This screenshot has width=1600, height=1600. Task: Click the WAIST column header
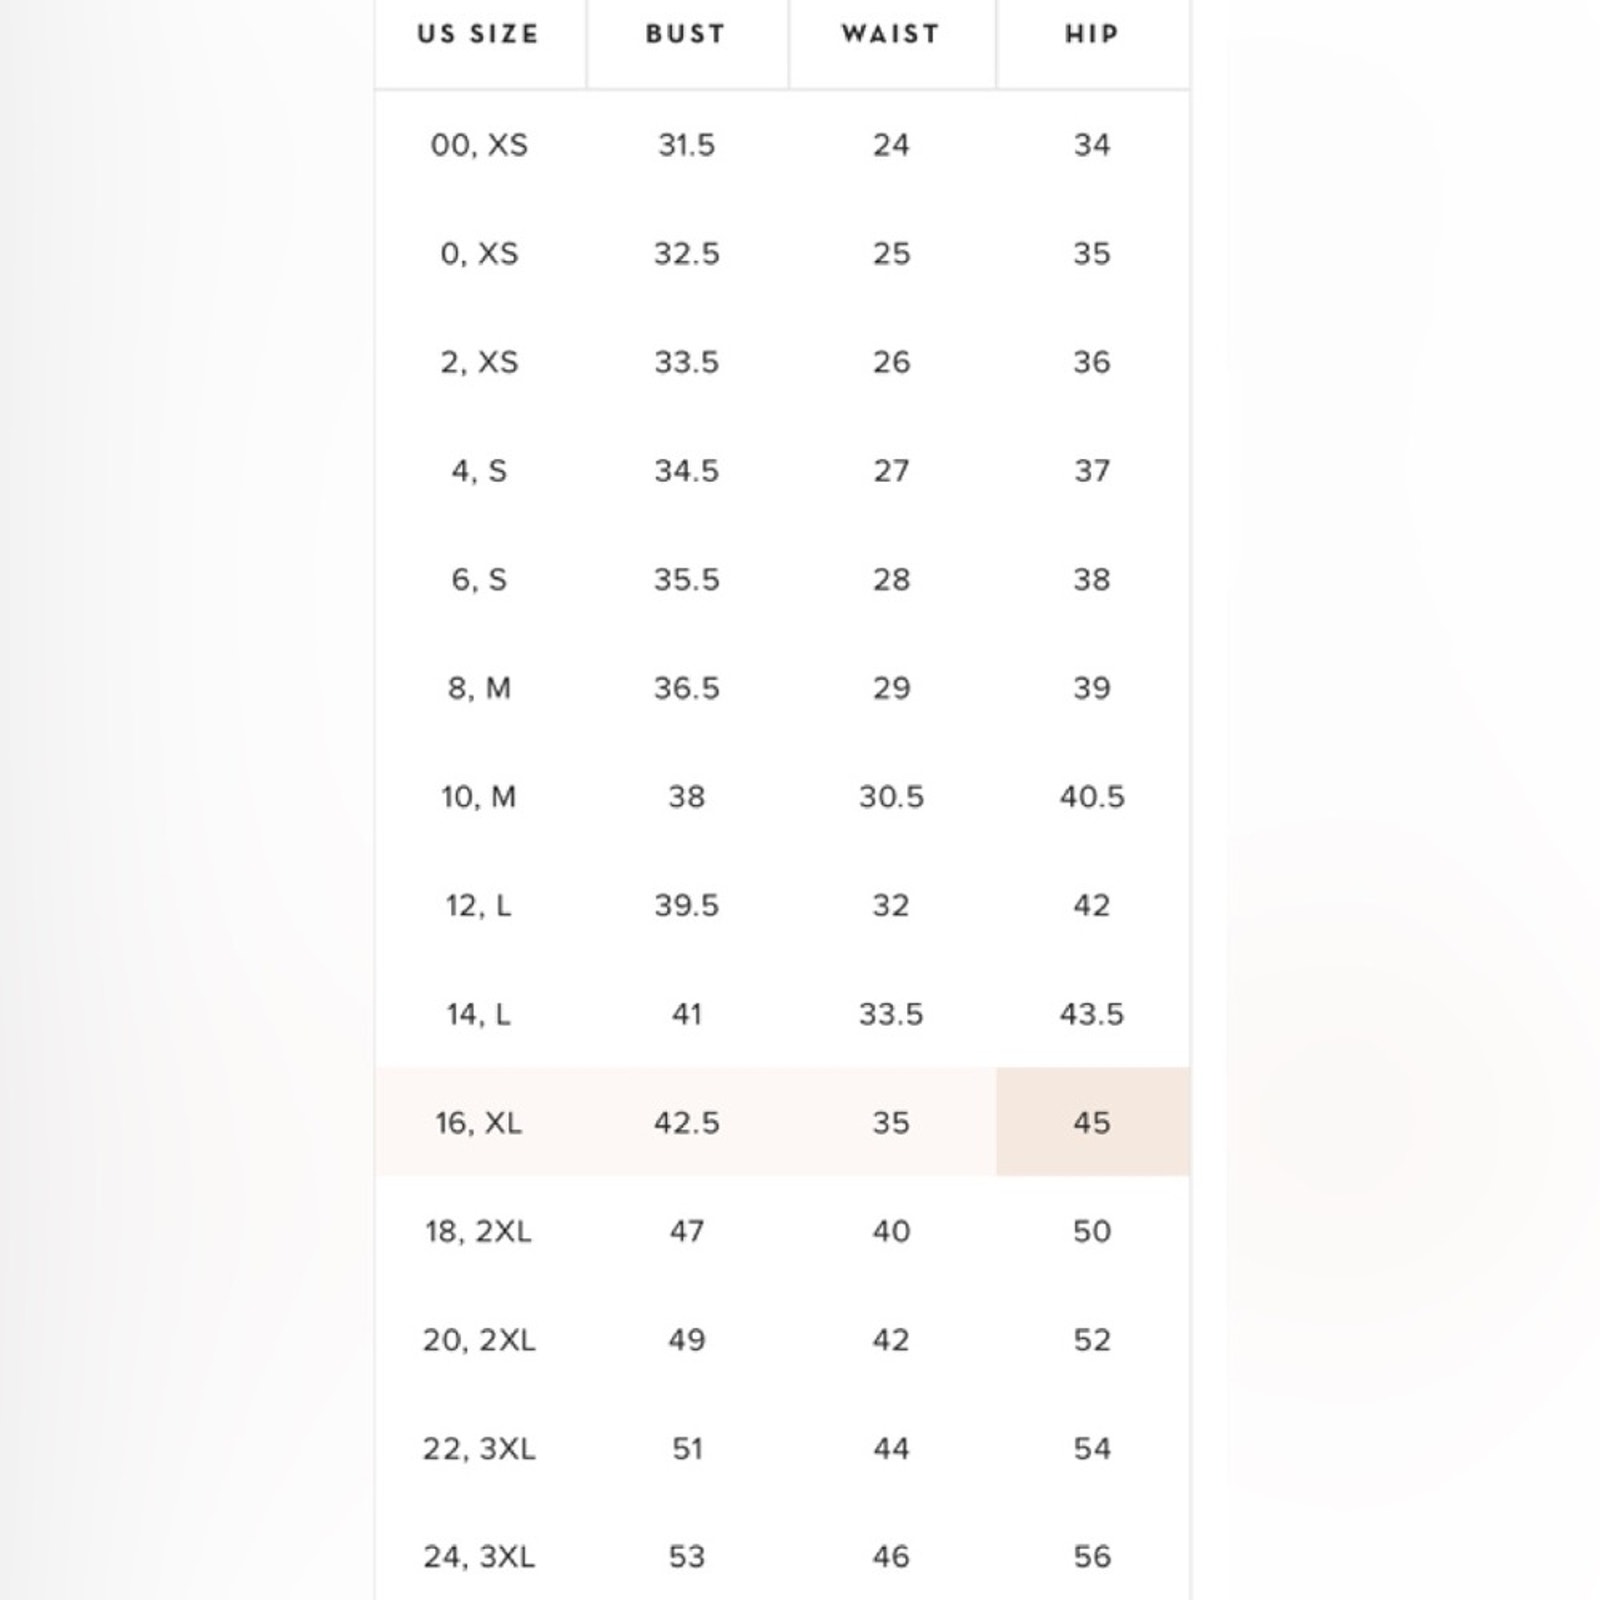pyautogui.click(x=891, y=34)
